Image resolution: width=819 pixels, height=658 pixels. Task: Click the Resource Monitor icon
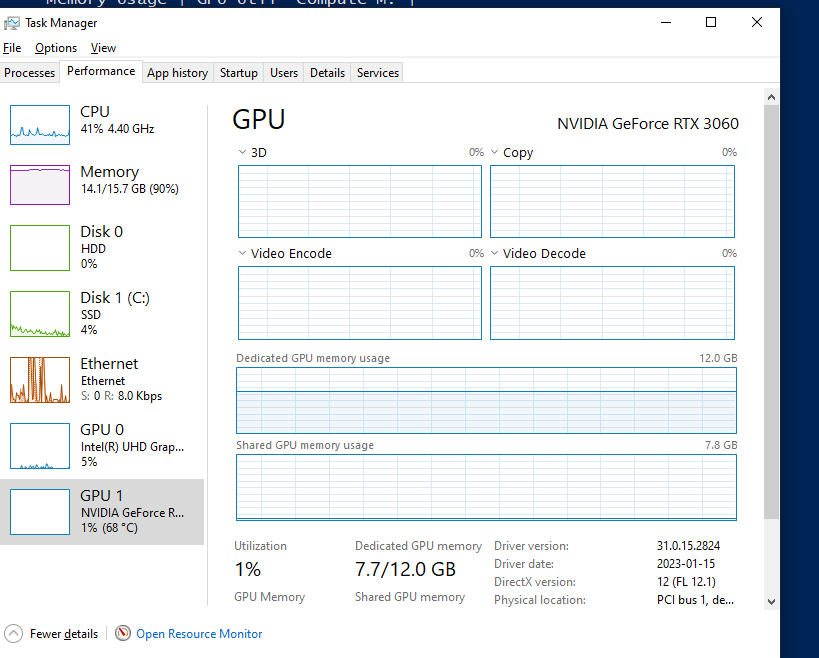(x=123, y=633)
